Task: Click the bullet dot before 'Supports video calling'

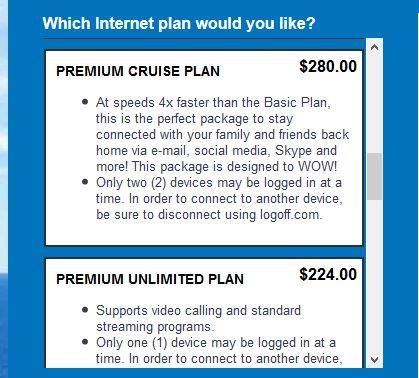Action: tap(85, 310)
